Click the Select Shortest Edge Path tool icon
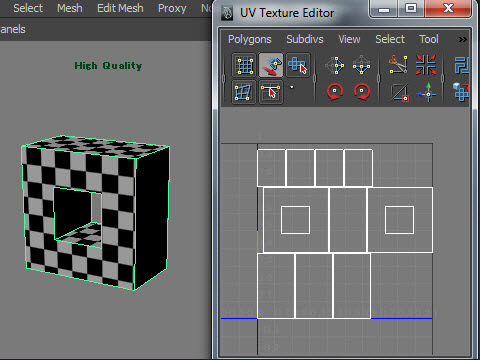480x360 pixels. coord(271,92)
